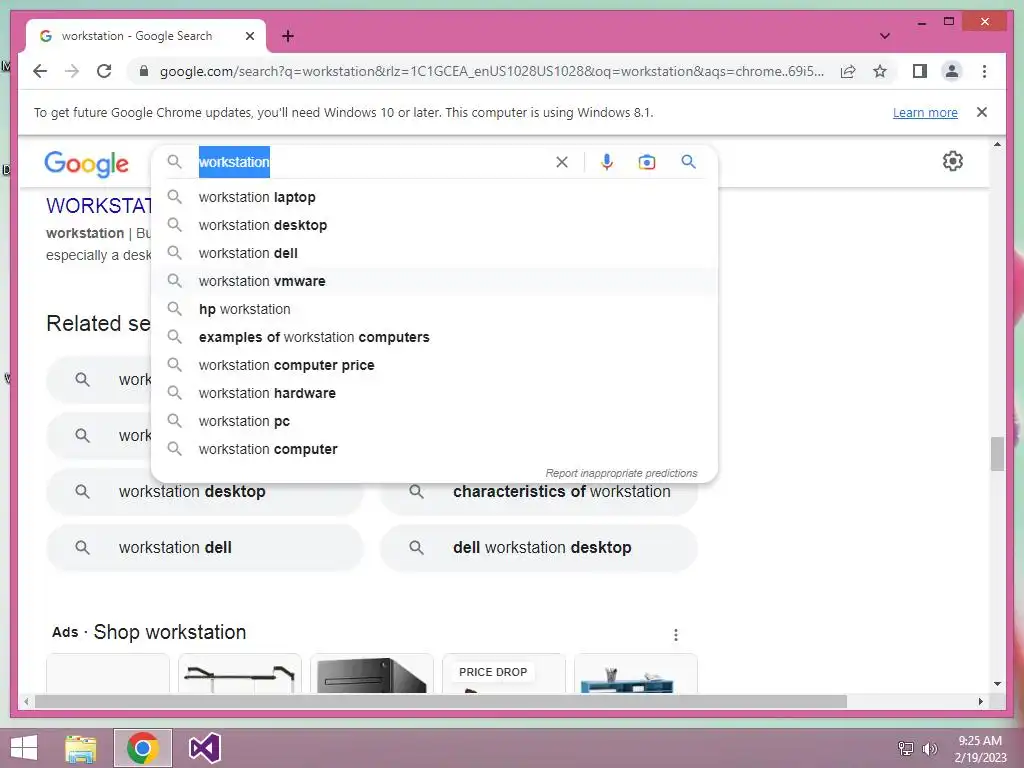Open the Learn more link
1024x768 pixels.
[x=925, y=112]
